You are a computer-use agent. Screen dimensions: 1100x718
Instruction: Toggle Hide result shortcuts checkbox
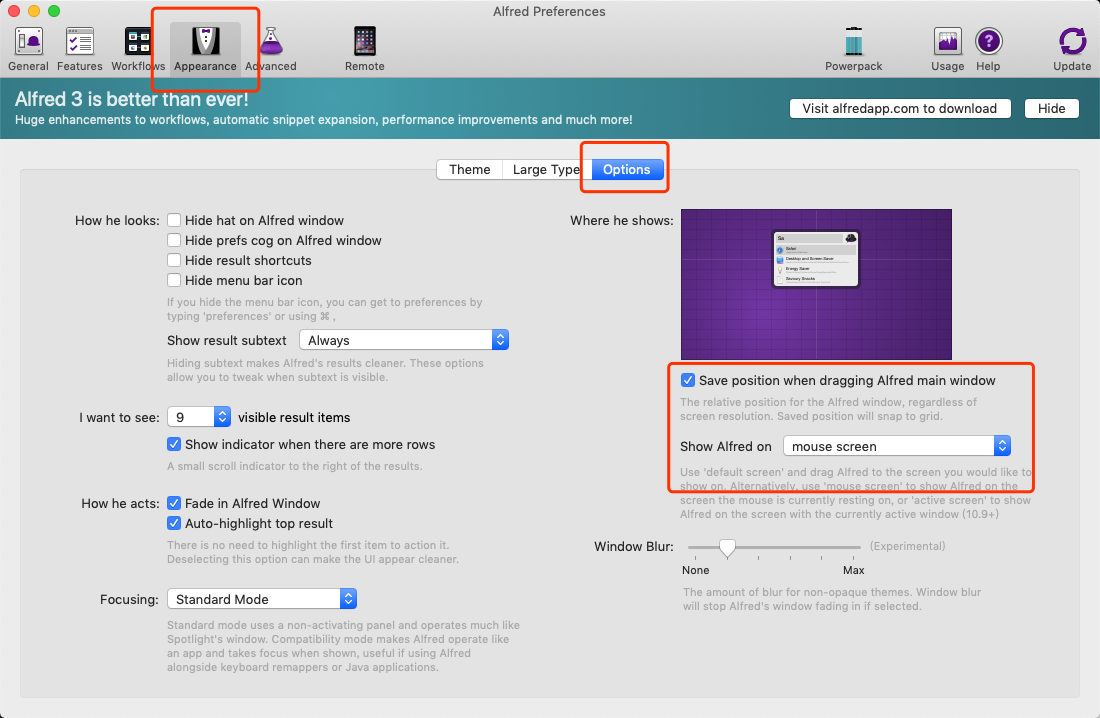tap(174, 260)
